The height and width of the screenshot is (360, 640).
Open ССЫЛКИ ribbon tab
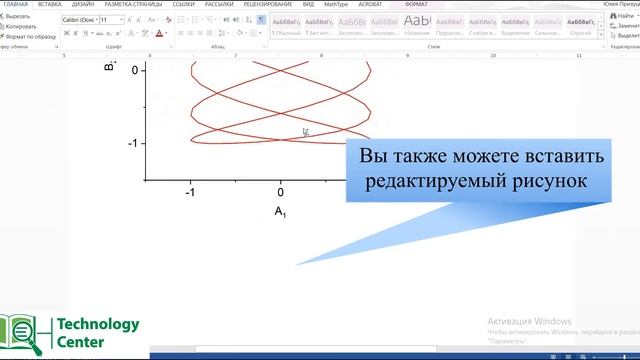[183, 4]
